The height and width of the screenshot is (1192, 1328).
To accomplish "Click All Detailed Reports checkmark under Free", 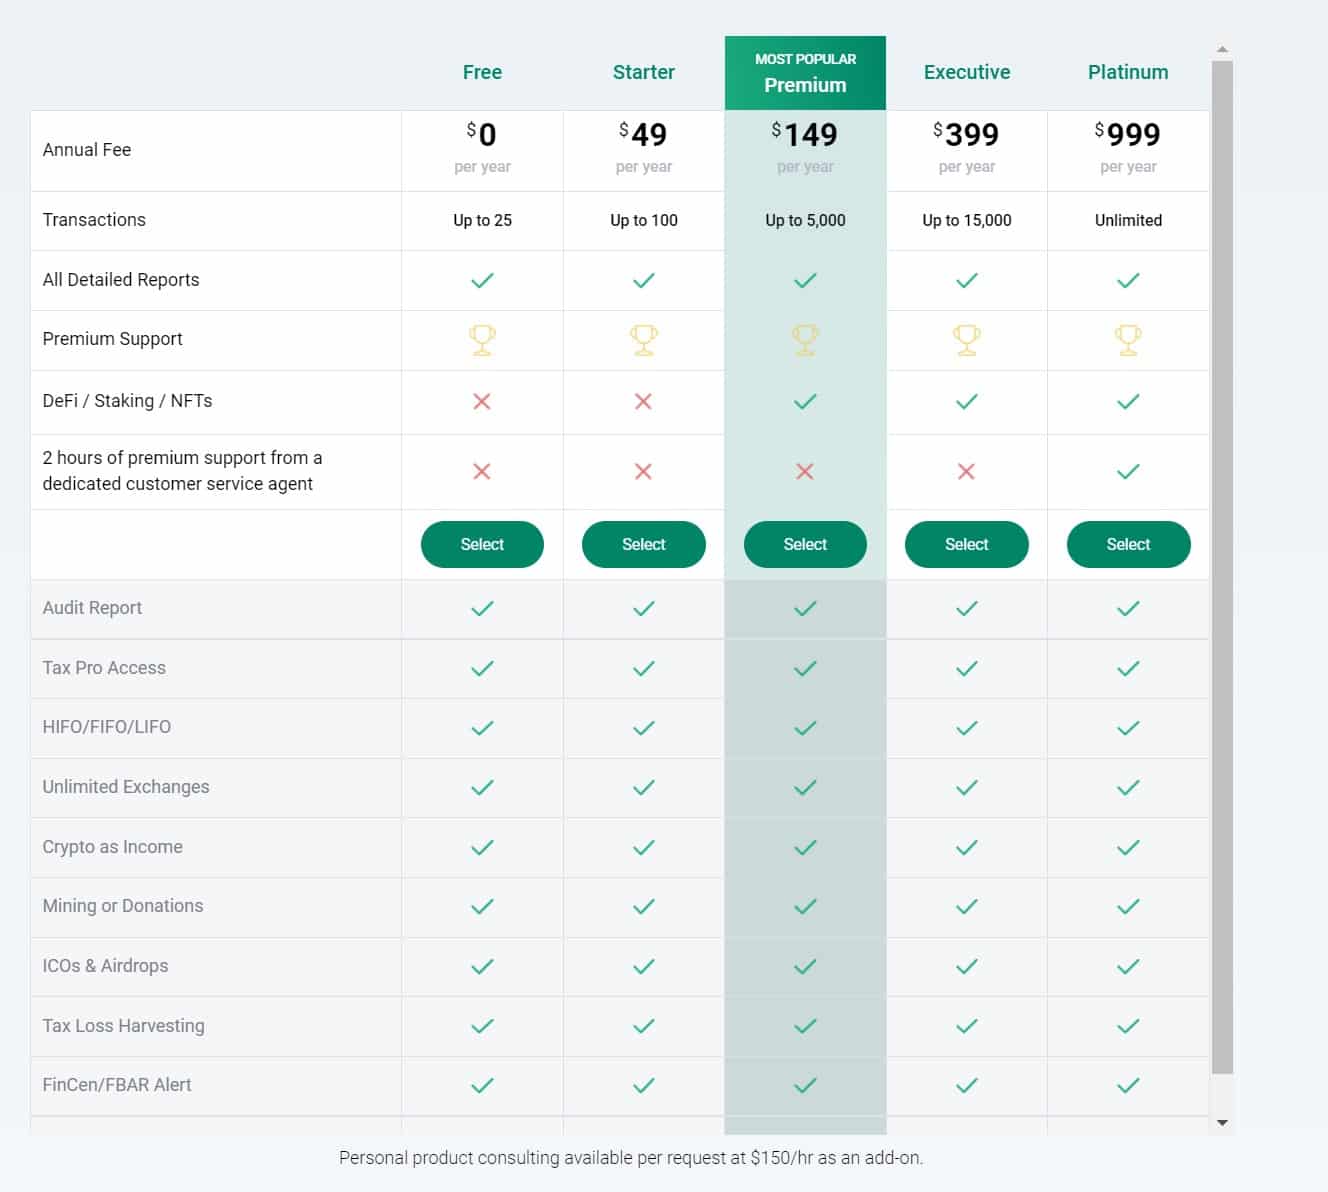I will coord(482,280).
